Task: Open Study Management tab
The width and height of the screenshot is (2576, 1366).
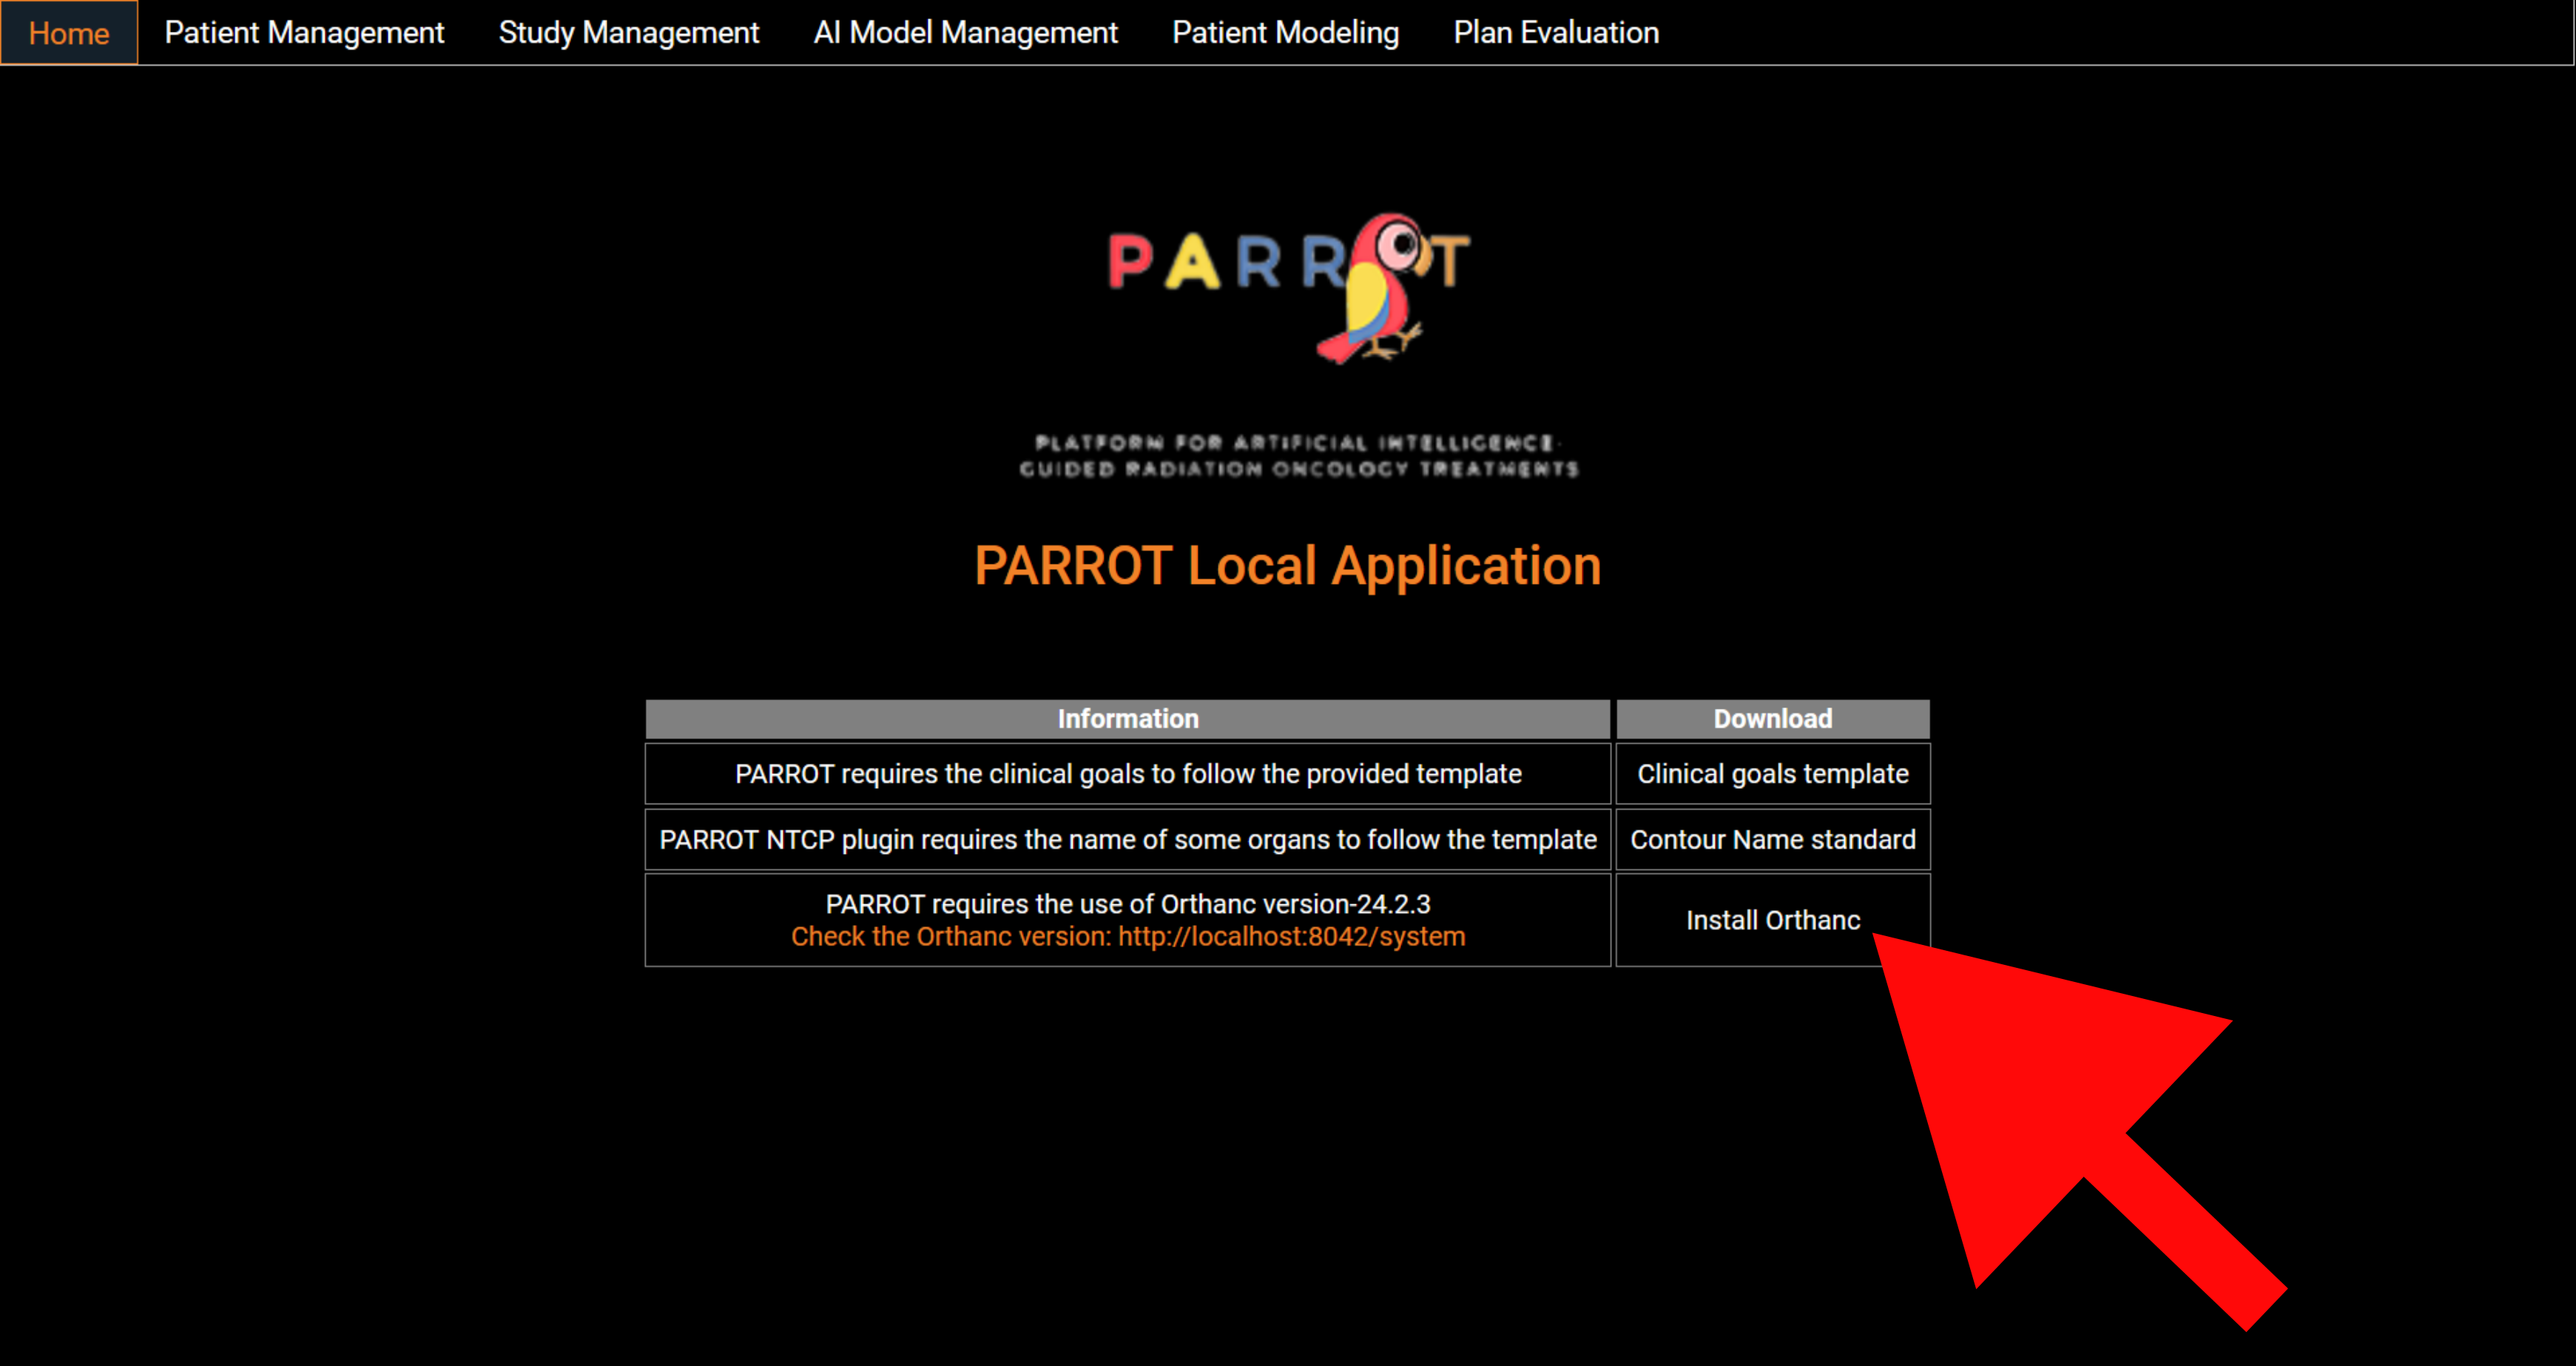Action: click(629, 33)
